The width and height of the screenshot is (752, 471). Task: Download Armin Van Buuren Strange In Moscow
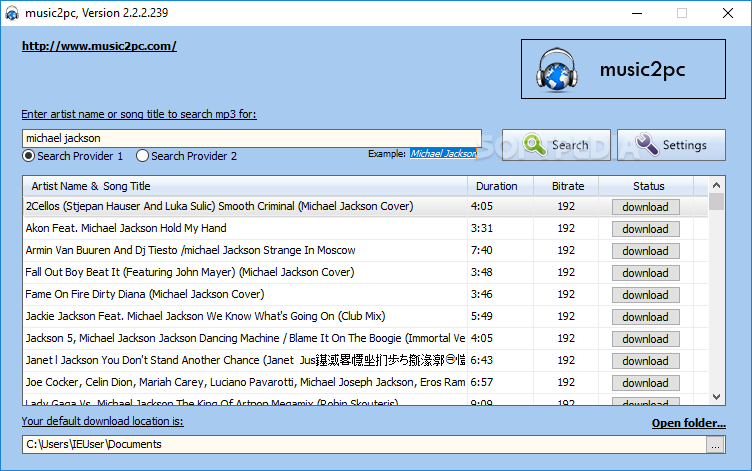tap(646, 251)
